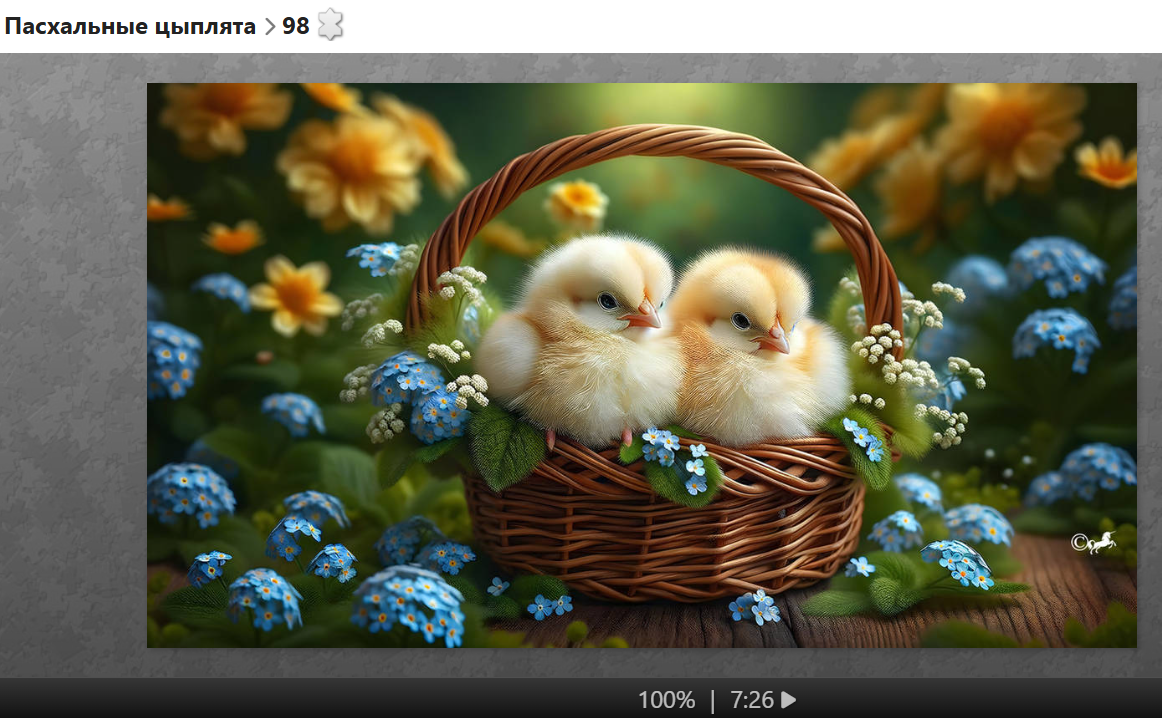Click the 98 piece count label
The image size is (1162, 720).
pos(295,27)
